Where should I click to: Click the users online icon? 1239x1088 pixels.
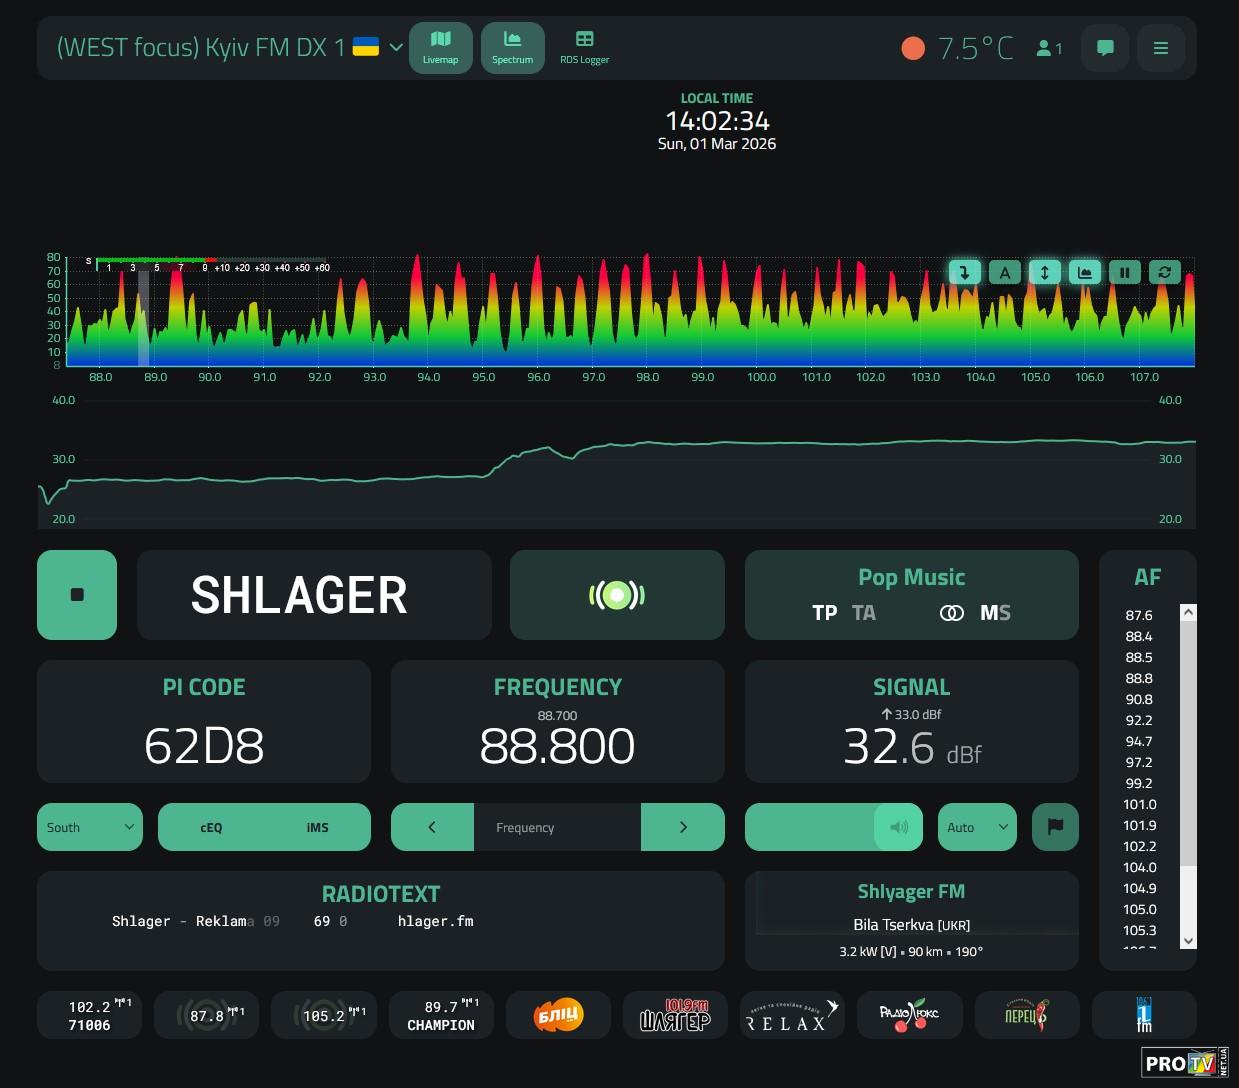(x=1048, y=48)
